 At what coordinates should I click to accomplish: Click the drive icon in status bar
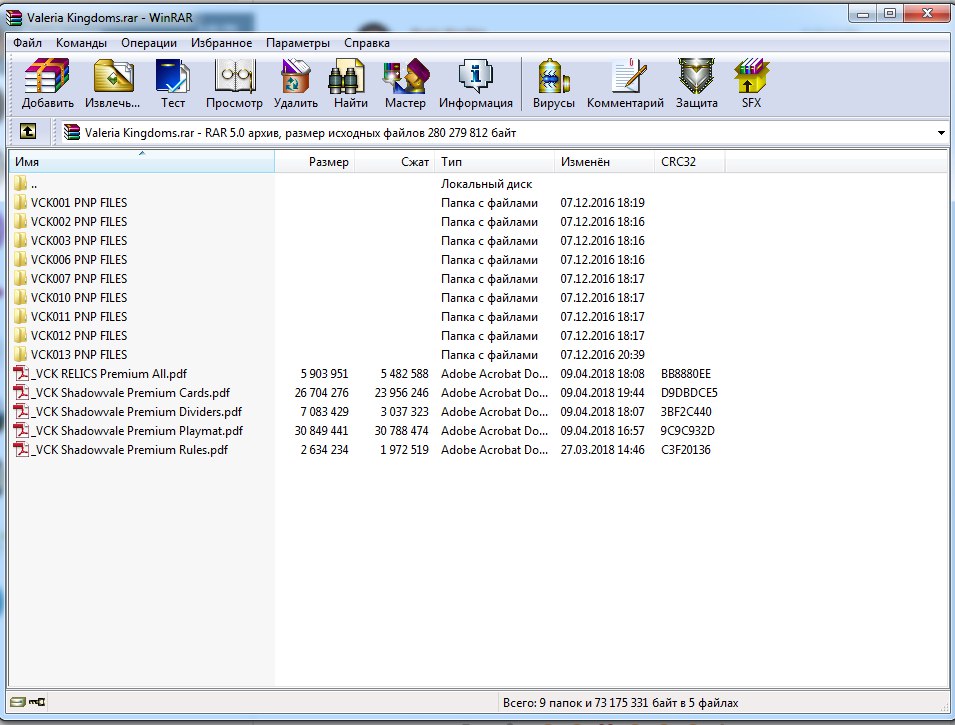pos(18,702)
